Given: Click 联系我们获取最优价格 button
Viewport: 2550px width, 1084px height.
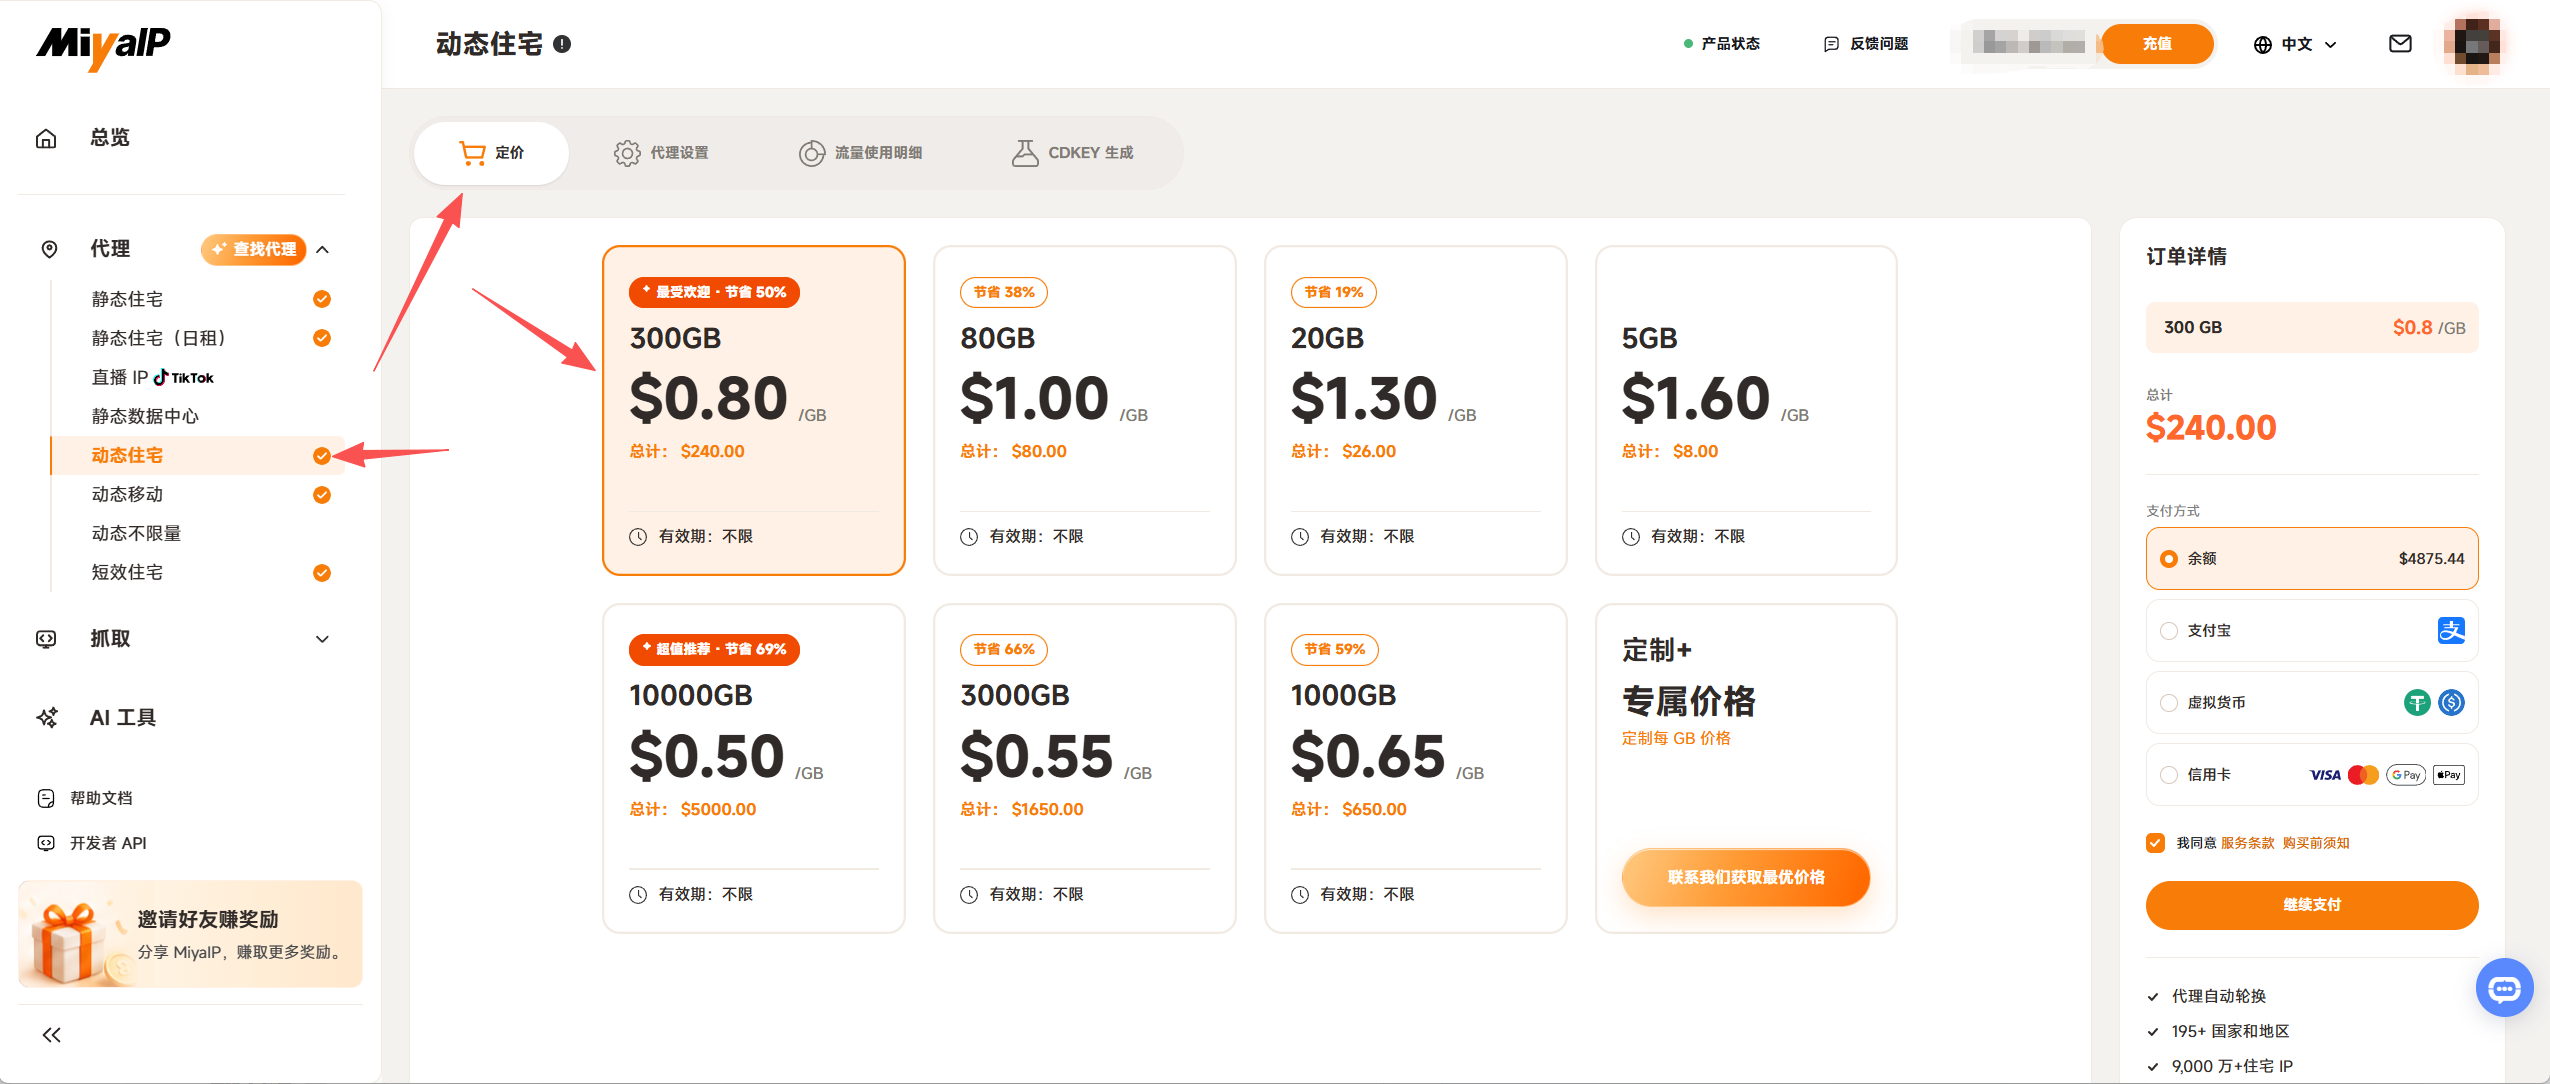Looking at the screenshot, I should 1746,877.
